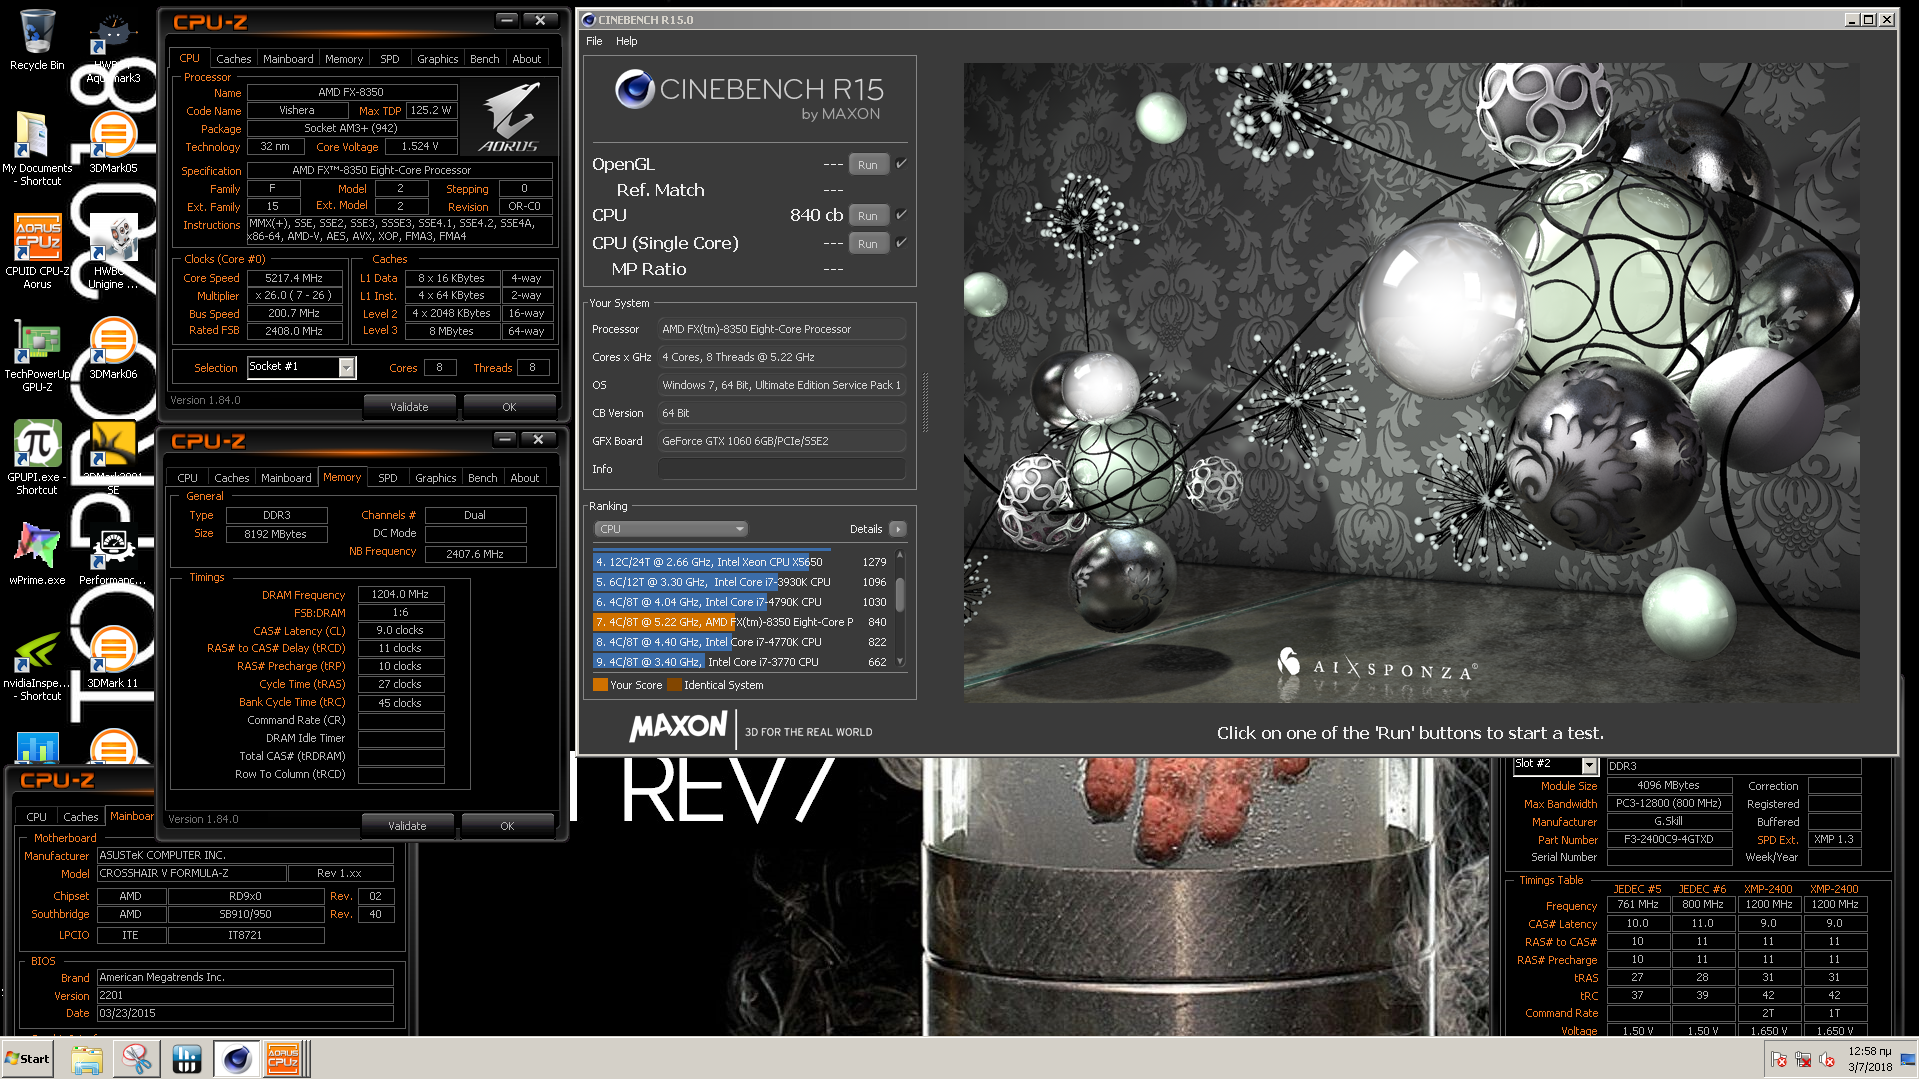Toggle the OpenGL test checkbox
Screen dimensions: 1919x1079
pyautogui.click(x=901, y=164)
